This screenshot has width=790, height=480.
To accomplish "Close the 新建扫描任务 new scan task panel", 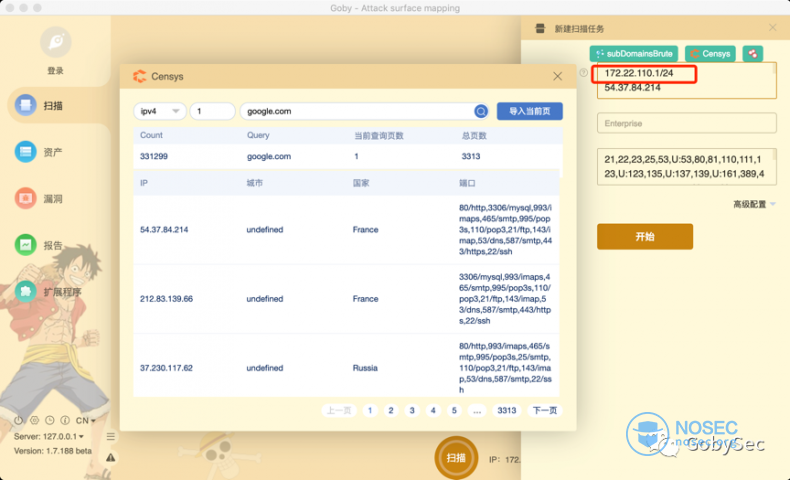I will click(772, 28).
